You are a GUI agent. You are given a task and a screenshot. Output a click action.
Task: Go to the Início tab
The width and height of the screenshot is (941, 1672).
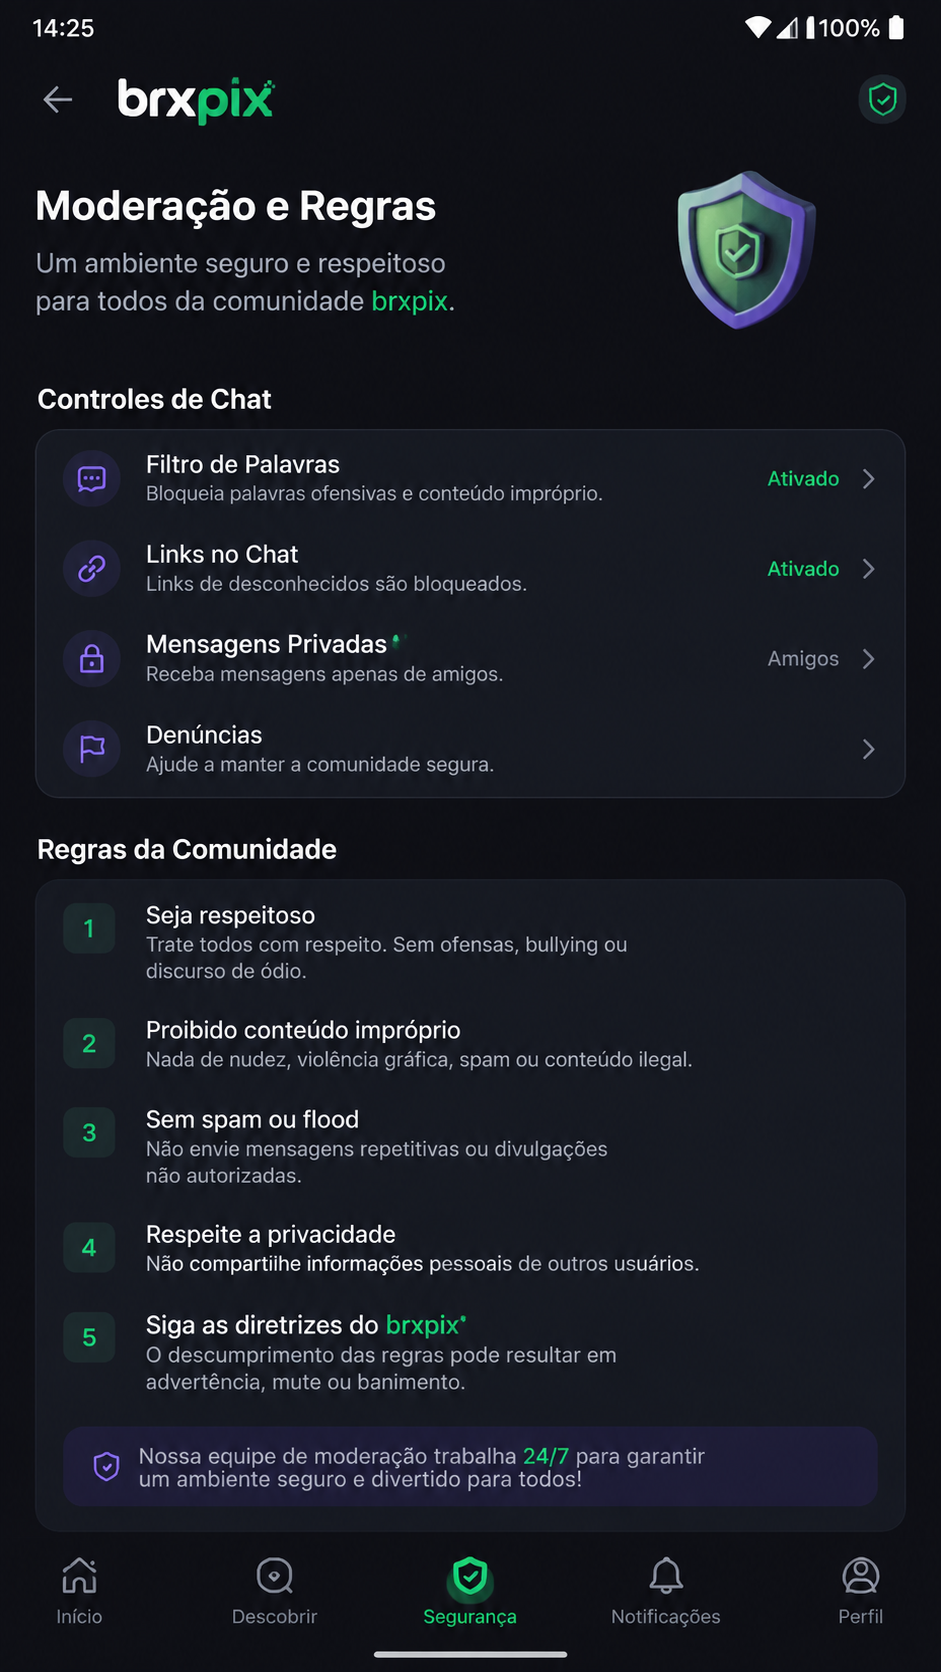79,1591
